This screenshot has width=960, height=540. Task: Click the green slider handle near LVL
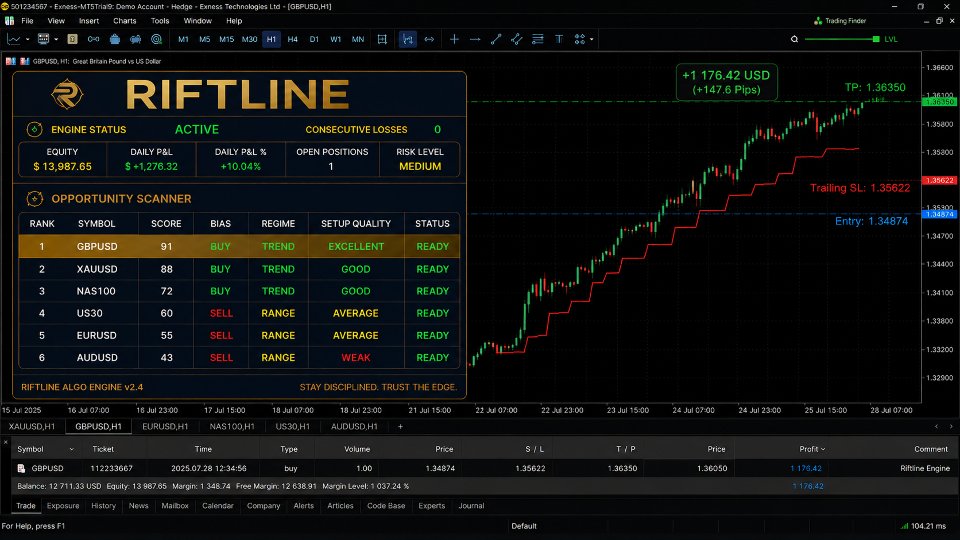click(876, 39)
